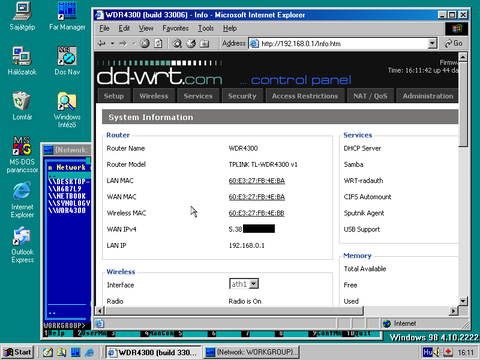This screenshot has width=480, height=360.
Task: Switch to the Setup tab
Action: point(114,96)
